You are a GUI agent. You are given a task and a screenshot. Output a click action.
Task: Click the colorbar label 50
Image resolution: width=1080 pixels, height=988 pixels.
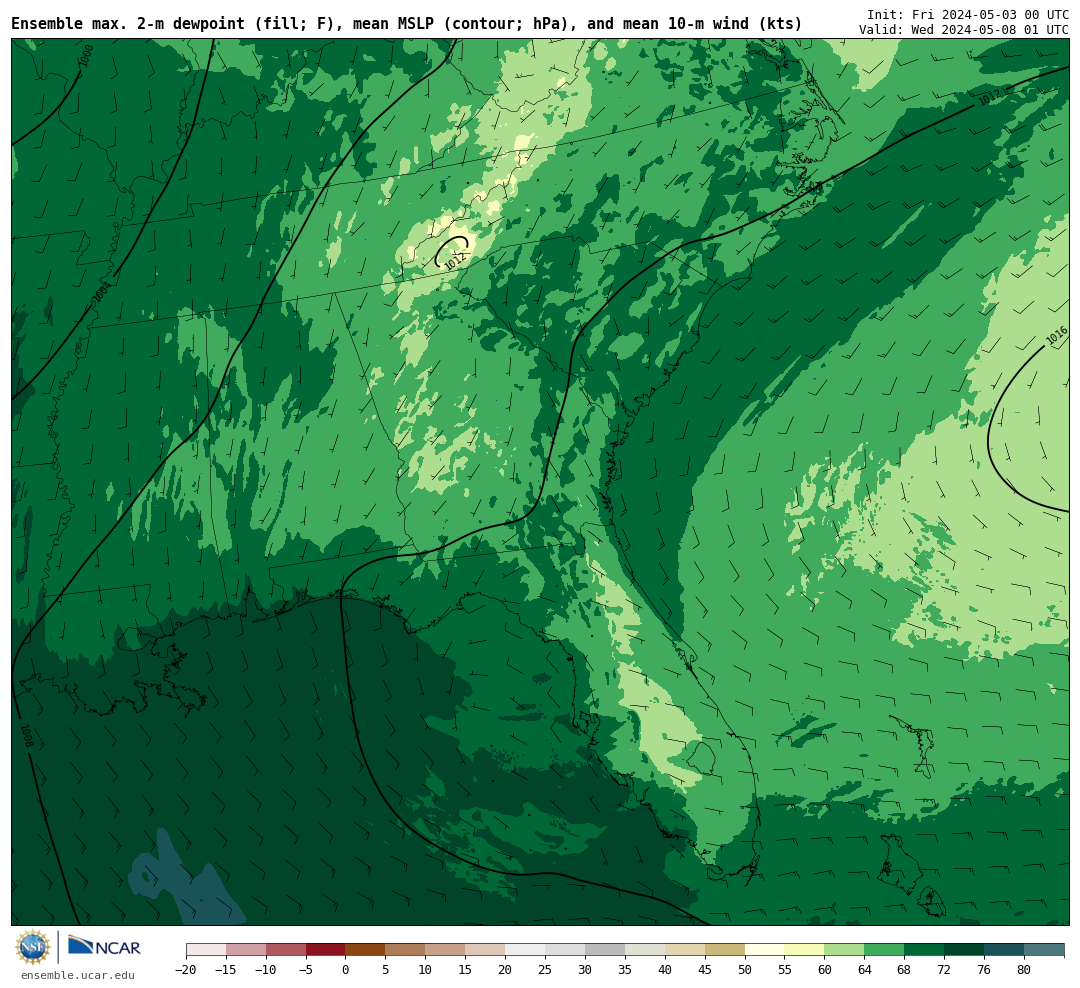745,970
